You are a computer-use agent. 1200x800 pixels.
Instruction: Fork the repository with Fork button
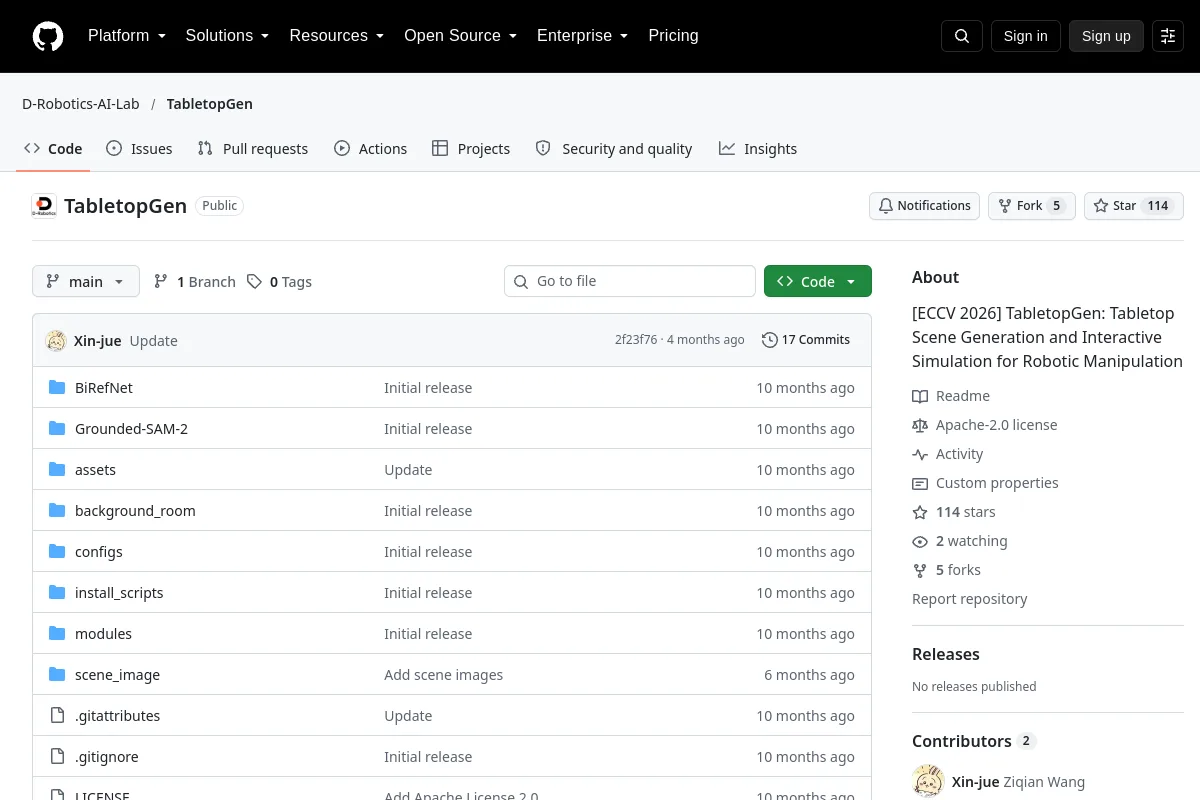(1032, 206)
